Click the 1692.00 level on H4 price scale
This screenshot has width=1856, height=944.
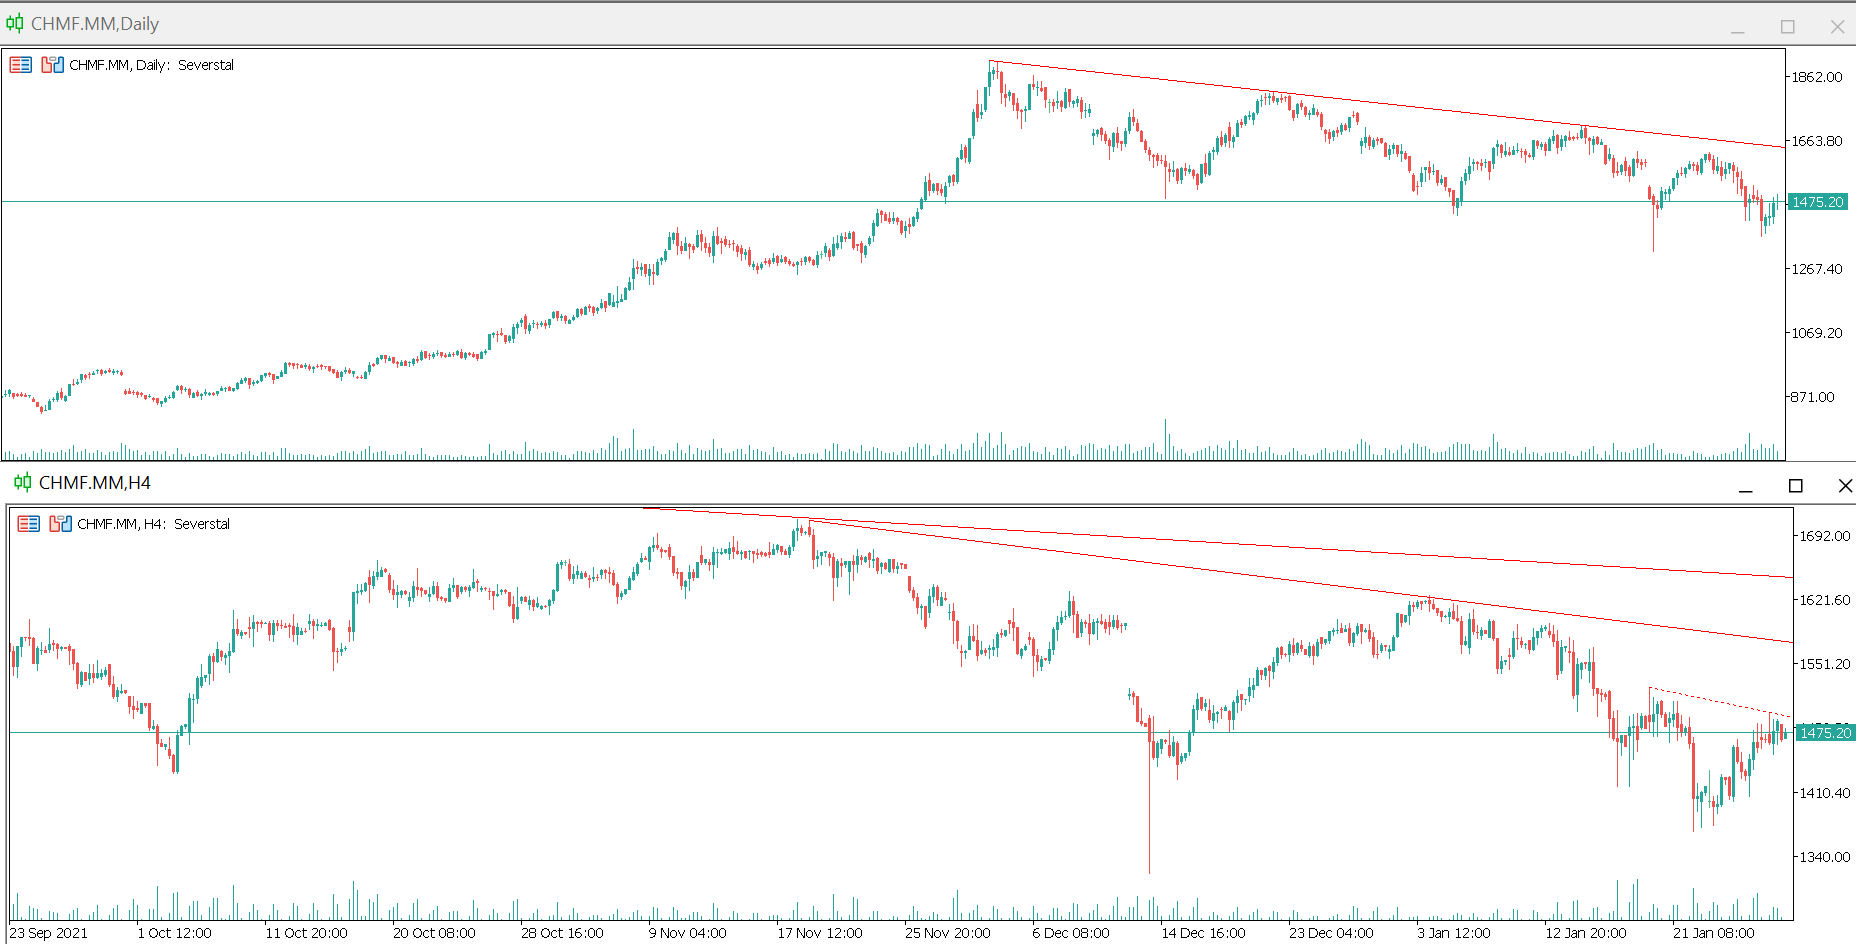click(x=1825, y=536)
